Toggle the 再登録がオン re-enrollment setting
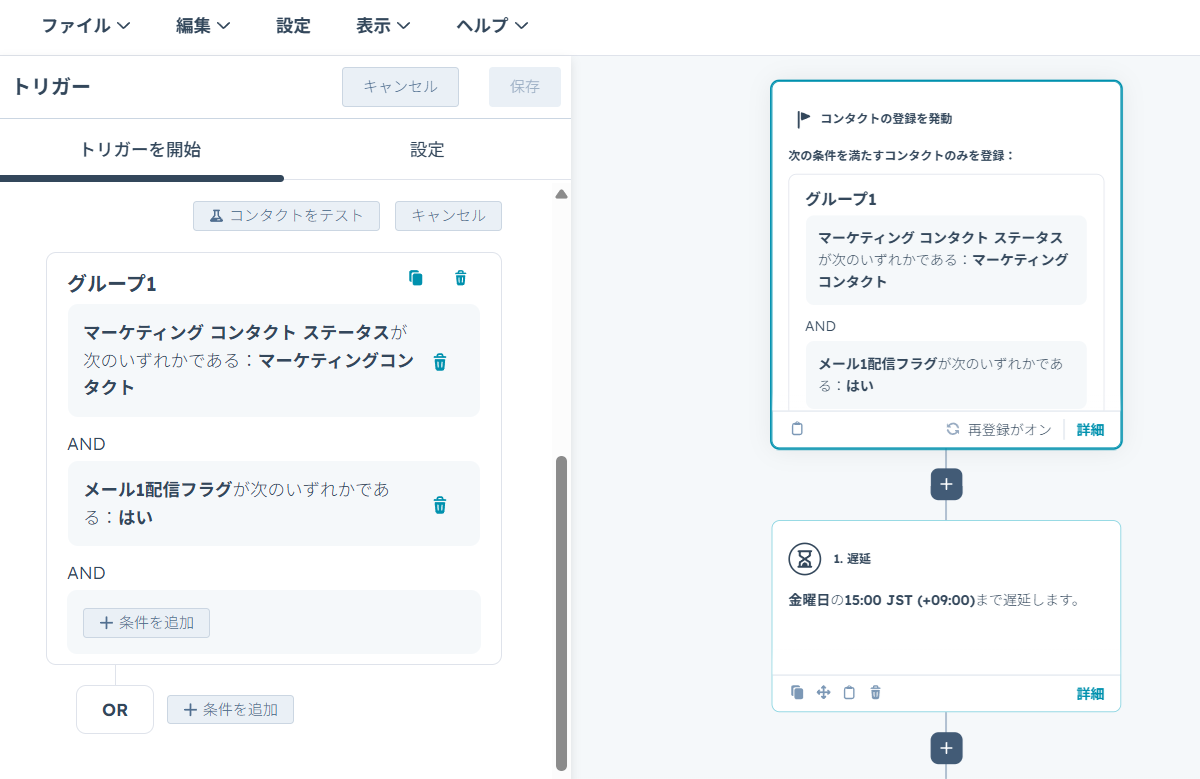 tap(999, 429)
